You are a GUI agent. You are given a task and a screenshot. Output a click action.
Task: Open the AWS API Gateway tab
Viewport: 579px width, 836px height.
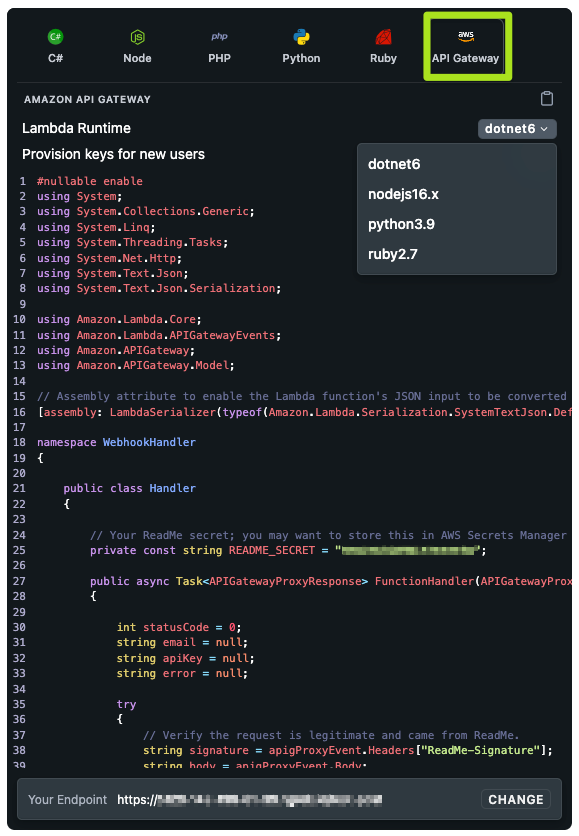pos(465,46)
